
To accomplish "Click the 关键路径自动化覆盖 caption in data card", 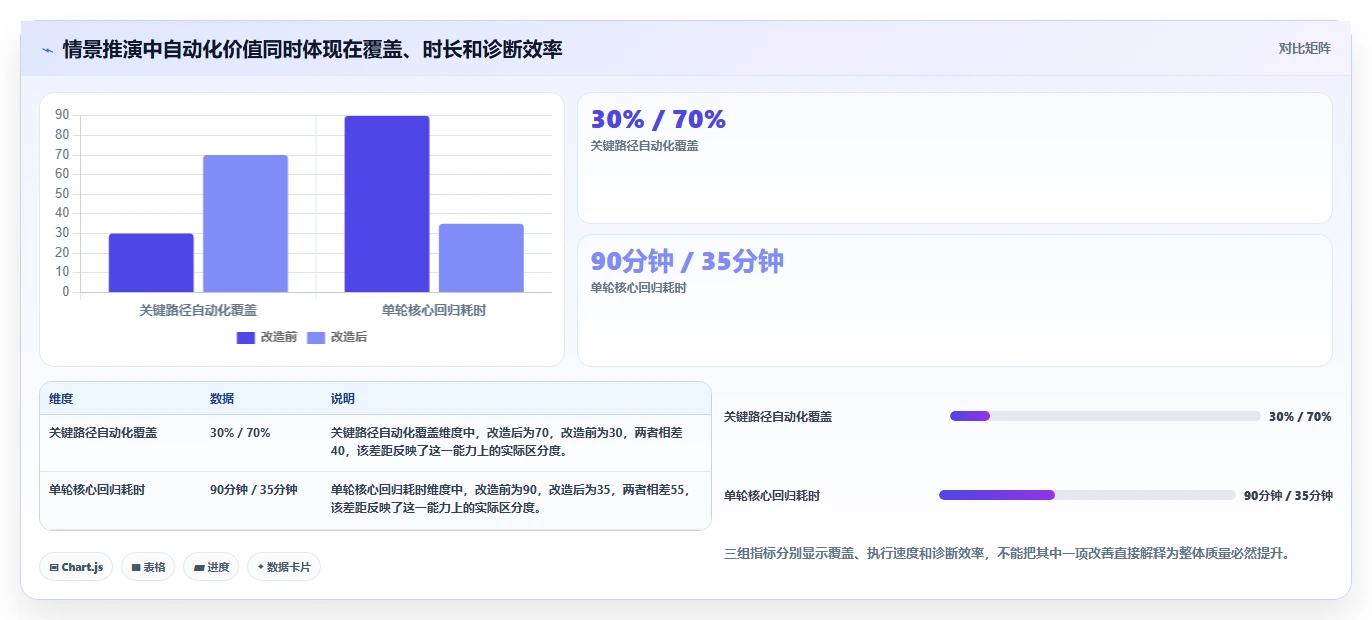I will [645, 146].
